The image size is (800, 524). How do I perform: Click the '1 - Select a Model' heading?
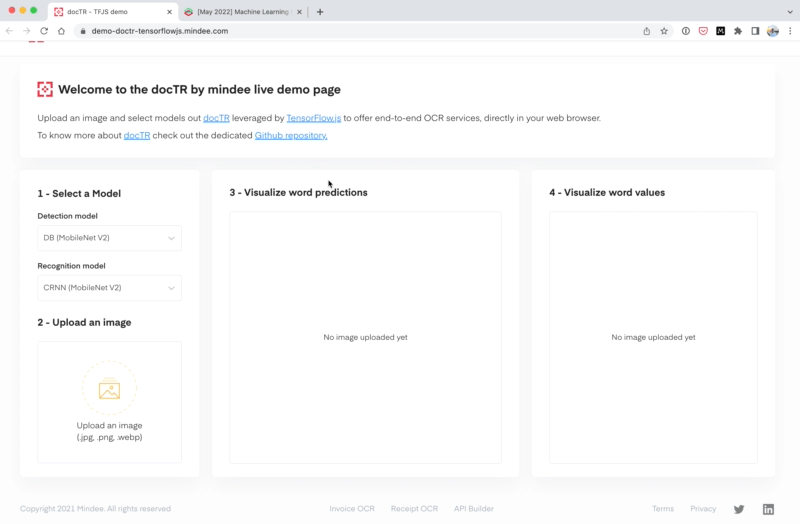pos(79,193)
